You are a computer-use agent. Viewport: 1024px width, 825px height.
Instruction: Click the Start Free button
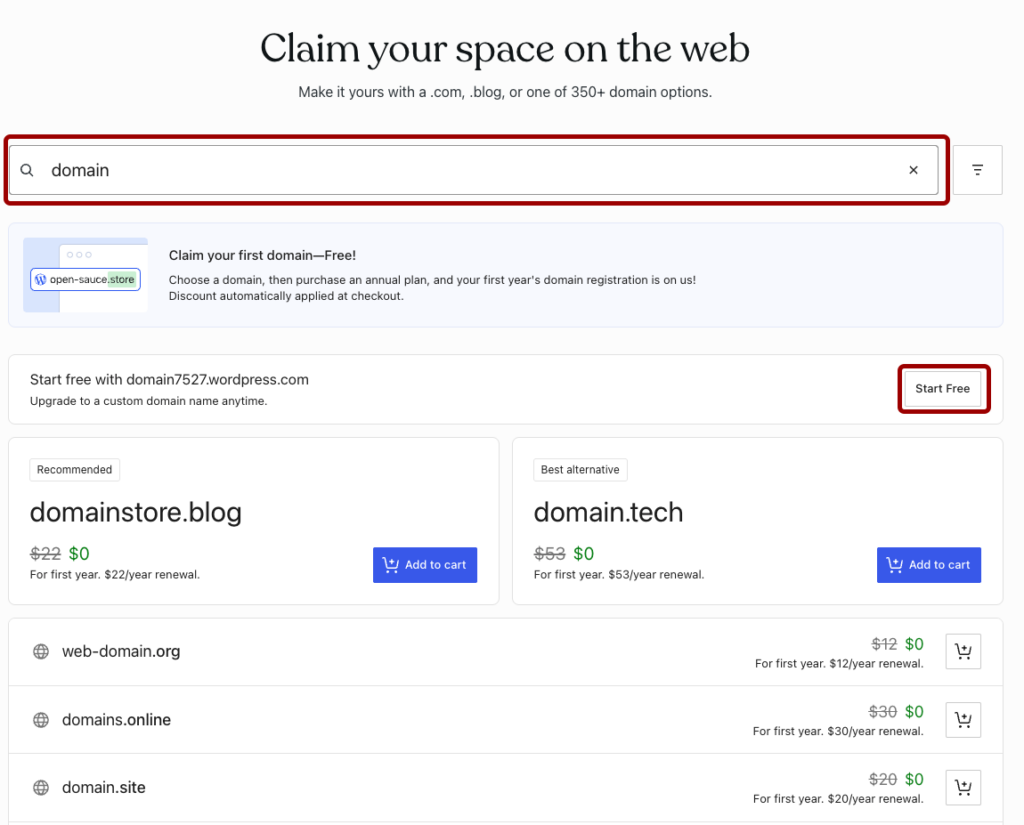942,389
